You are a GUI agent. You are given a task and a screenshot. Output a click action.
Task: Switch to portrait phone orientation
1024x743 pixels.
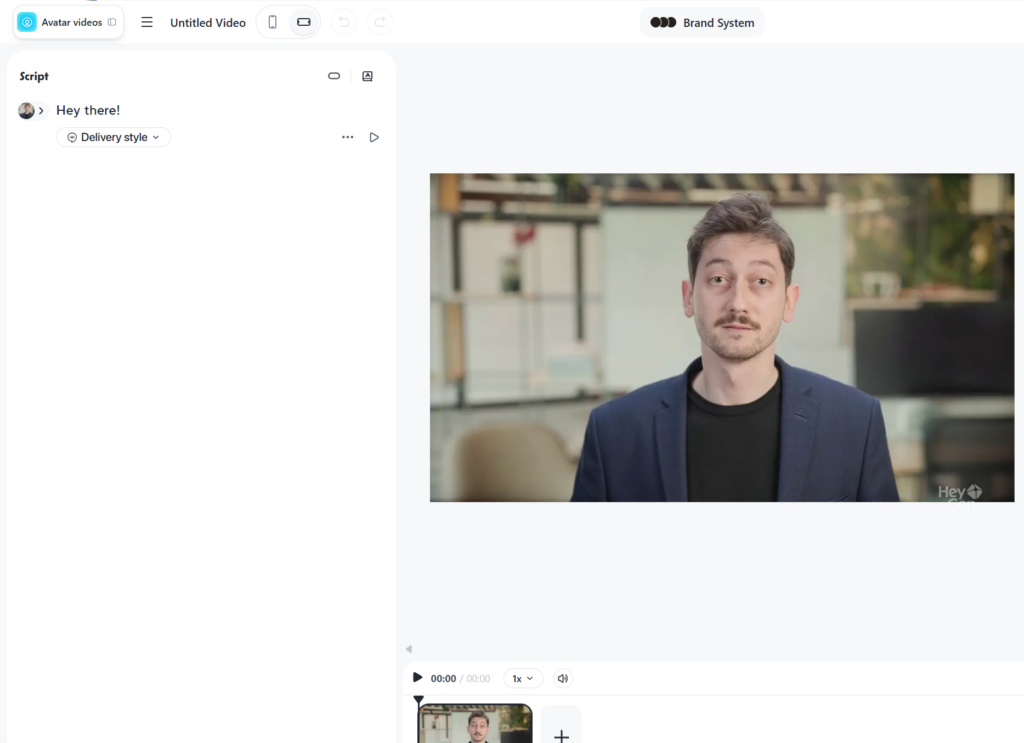coord(272,22)
